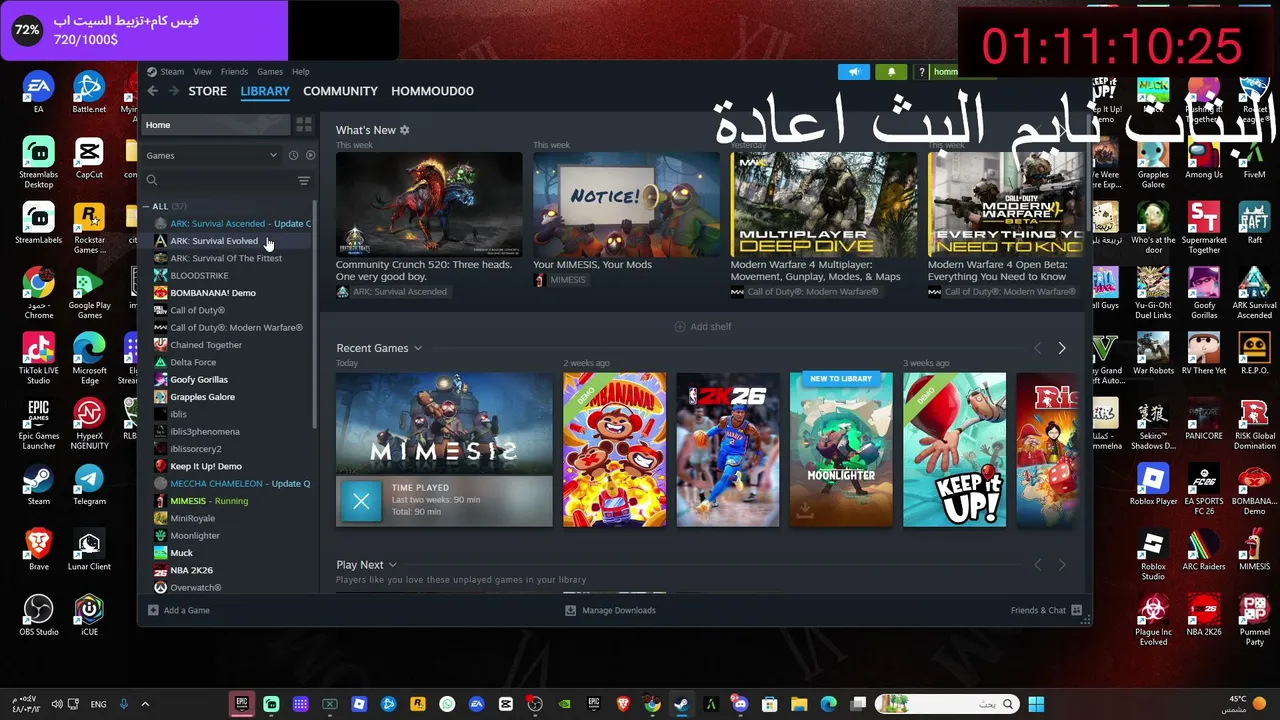The width and height of the screenshot is (1280, 720).
Task: Open the Games filter dropdown
Action: point(212,155)
